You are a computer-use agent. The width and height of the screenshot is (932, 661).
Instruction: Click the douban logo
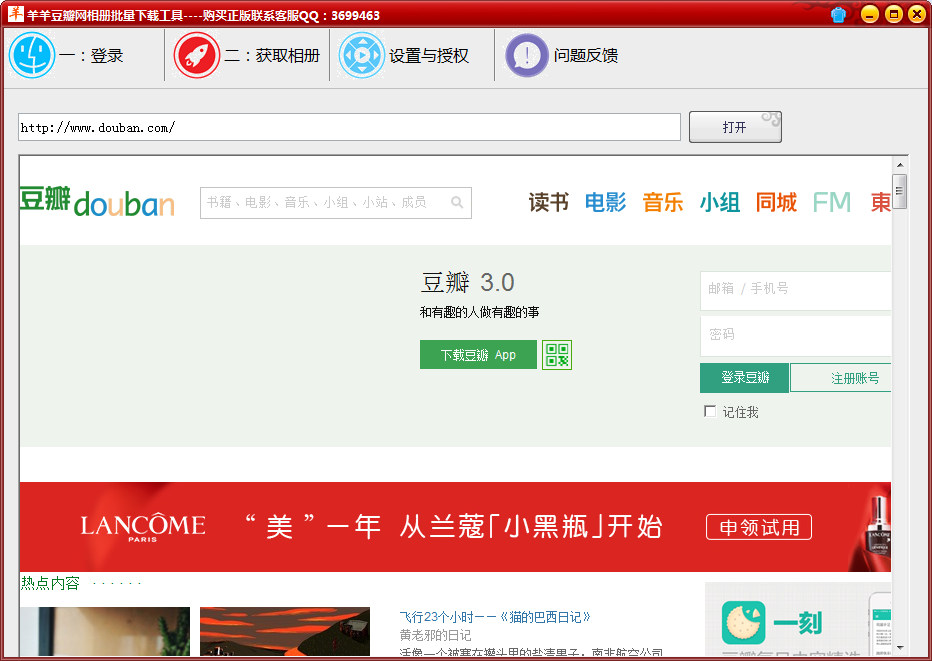click(x=97, y=202)
